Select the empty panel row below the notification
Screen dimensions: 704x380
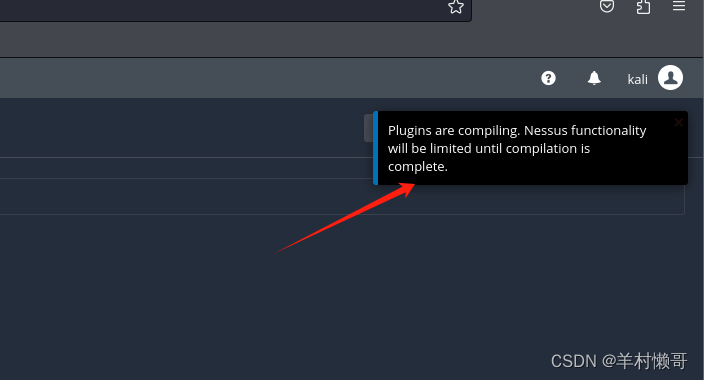[x=342, y=196]
